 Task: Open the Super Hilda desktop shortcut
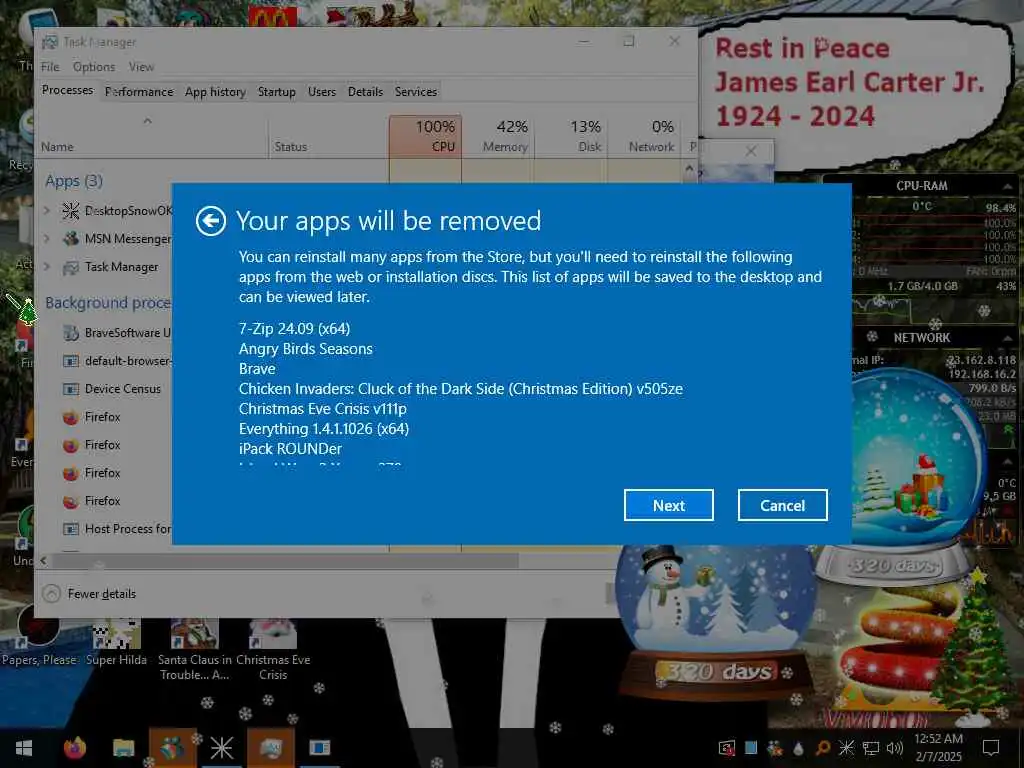click(116, 639)
